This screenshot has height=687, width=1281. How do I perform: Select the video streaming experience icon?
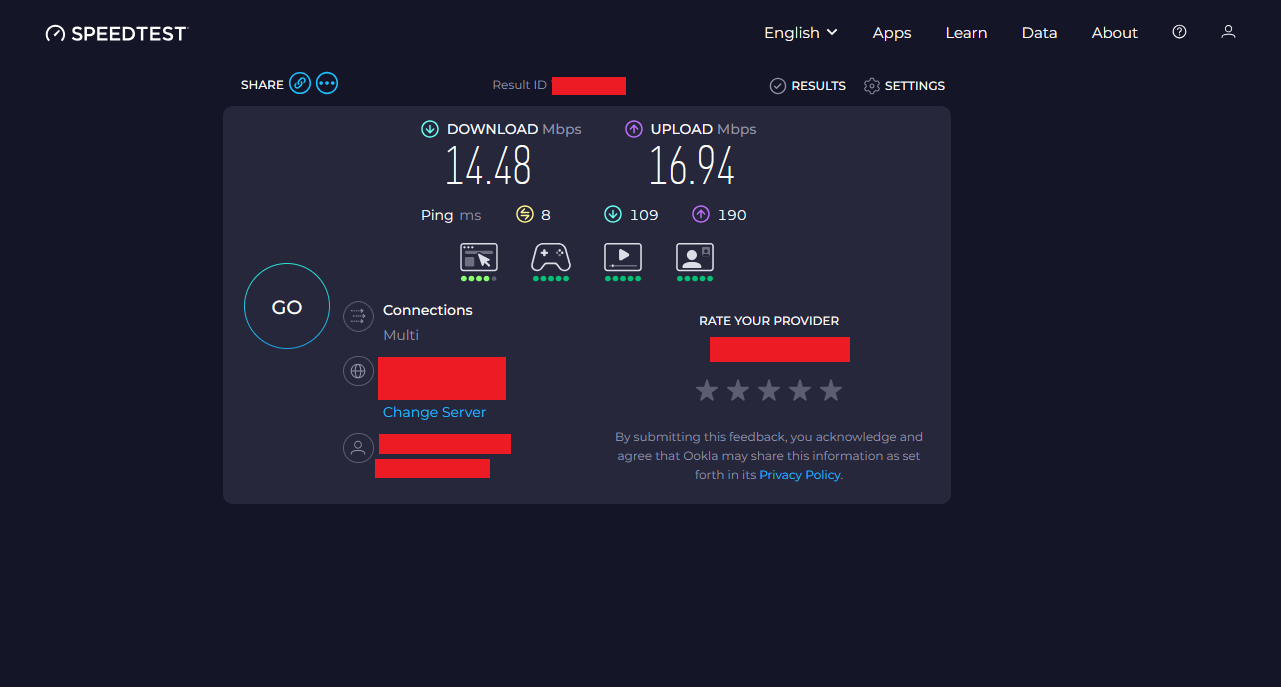click(623, 257)
